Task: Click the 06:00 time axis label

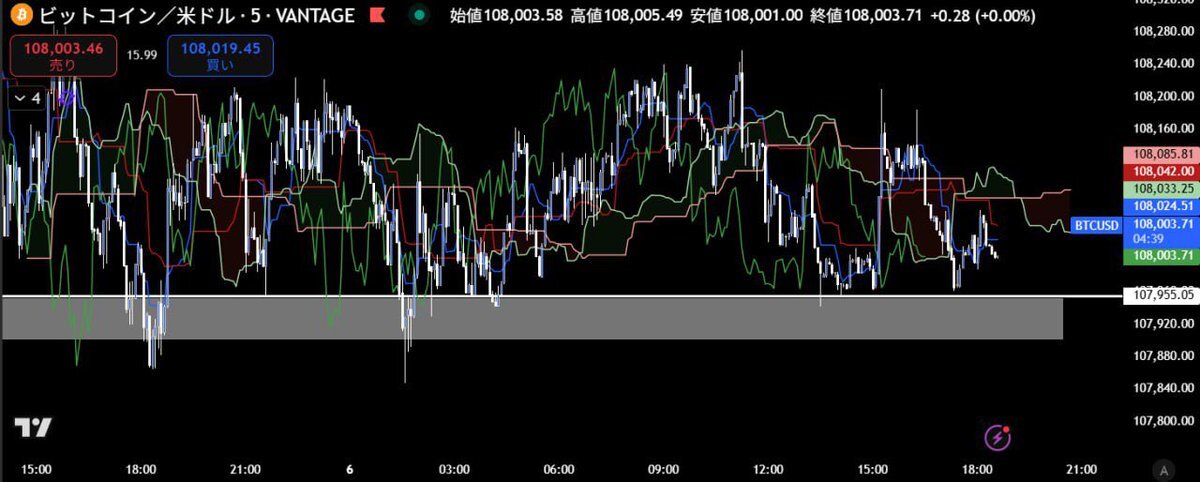Action: pos(558,469)
